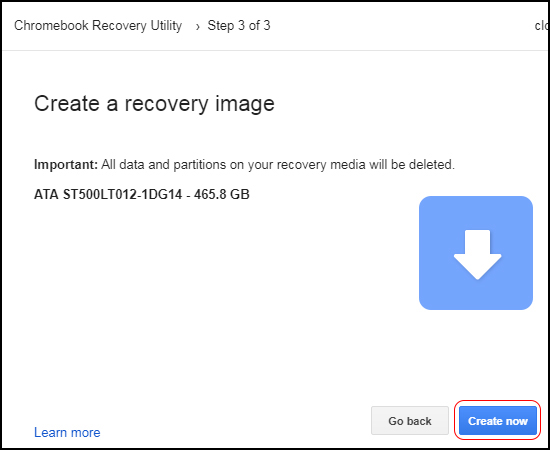Click the Create a recovery image heading
This screenshot has width=550, height=450.
point(154,104)
